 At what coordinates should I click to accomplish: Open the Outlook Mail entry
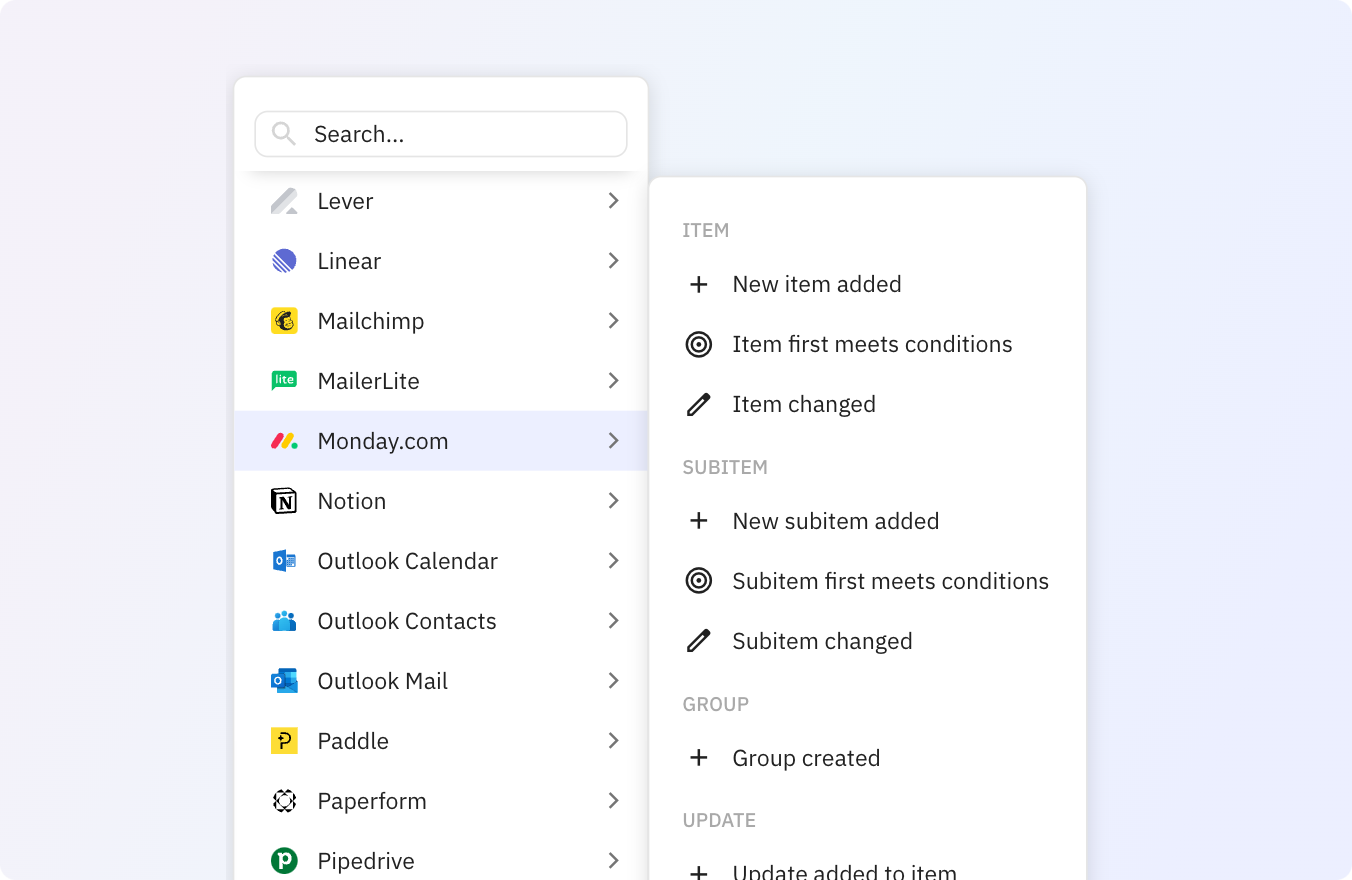click(x=441, y=681)
